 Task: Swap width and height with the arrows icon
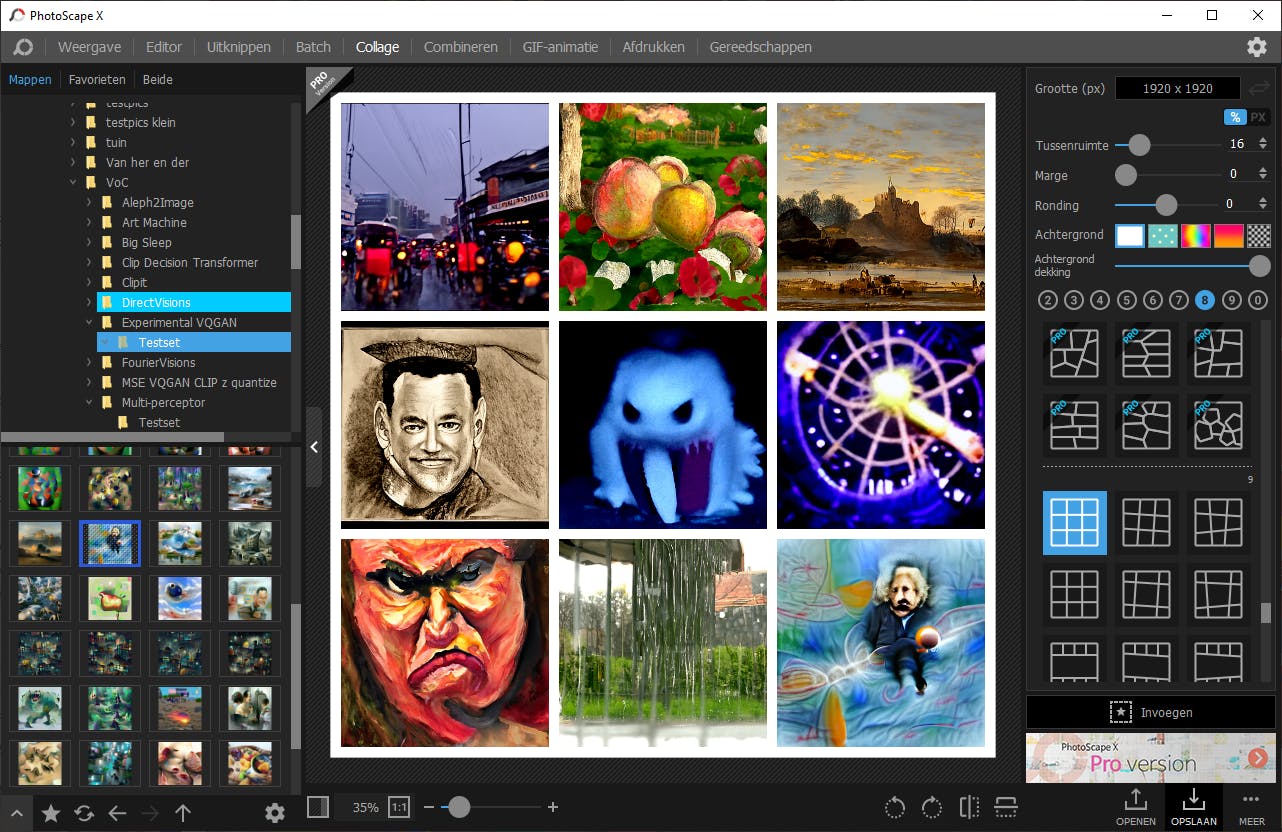point(1260,88)
